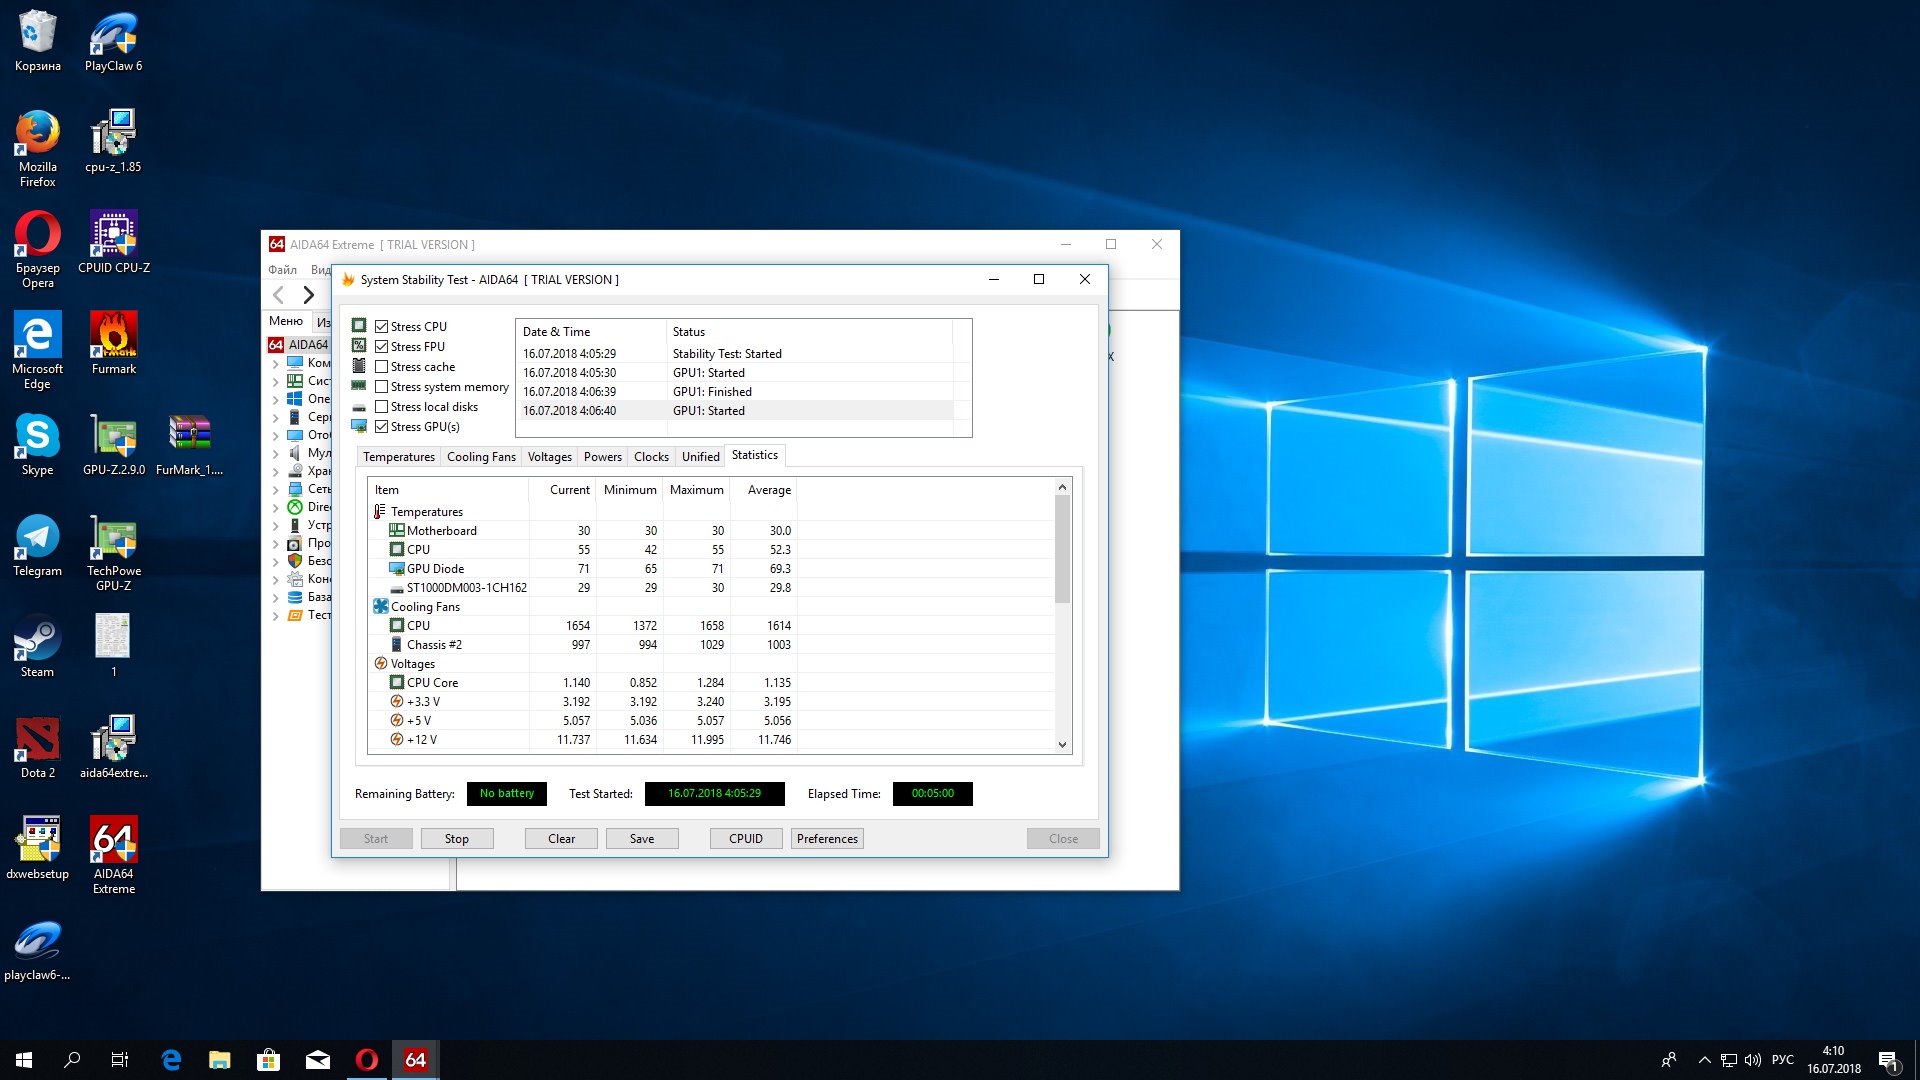
Task: Expand the tree node beside 'Муль'
Action: pyautogui.click(x=276, y=454)
